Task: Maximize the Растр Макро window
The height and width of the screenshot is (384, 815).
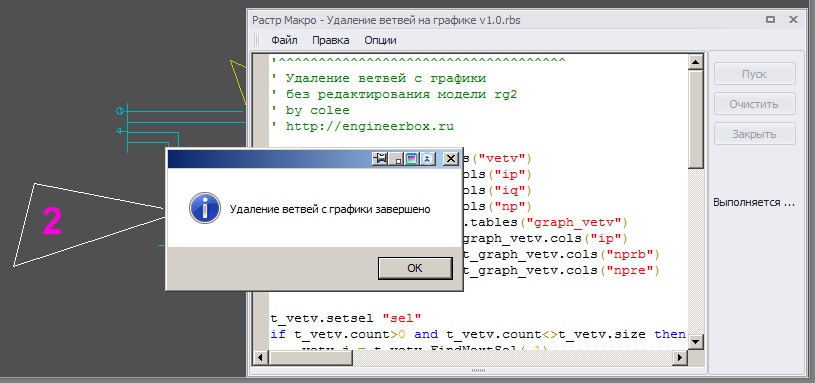Action: tap(770, 20)
